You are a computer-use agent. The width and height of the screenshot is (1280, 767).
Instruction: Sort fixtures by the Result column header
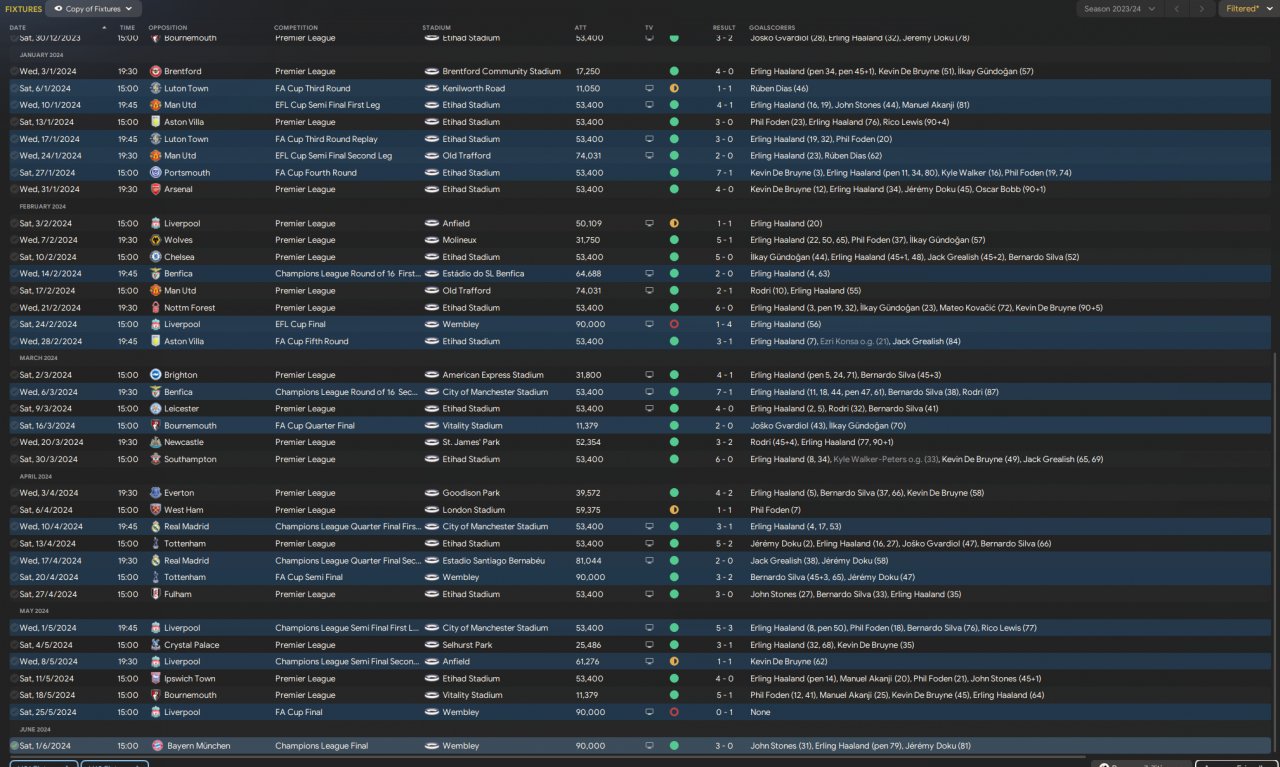click(724, 28)
